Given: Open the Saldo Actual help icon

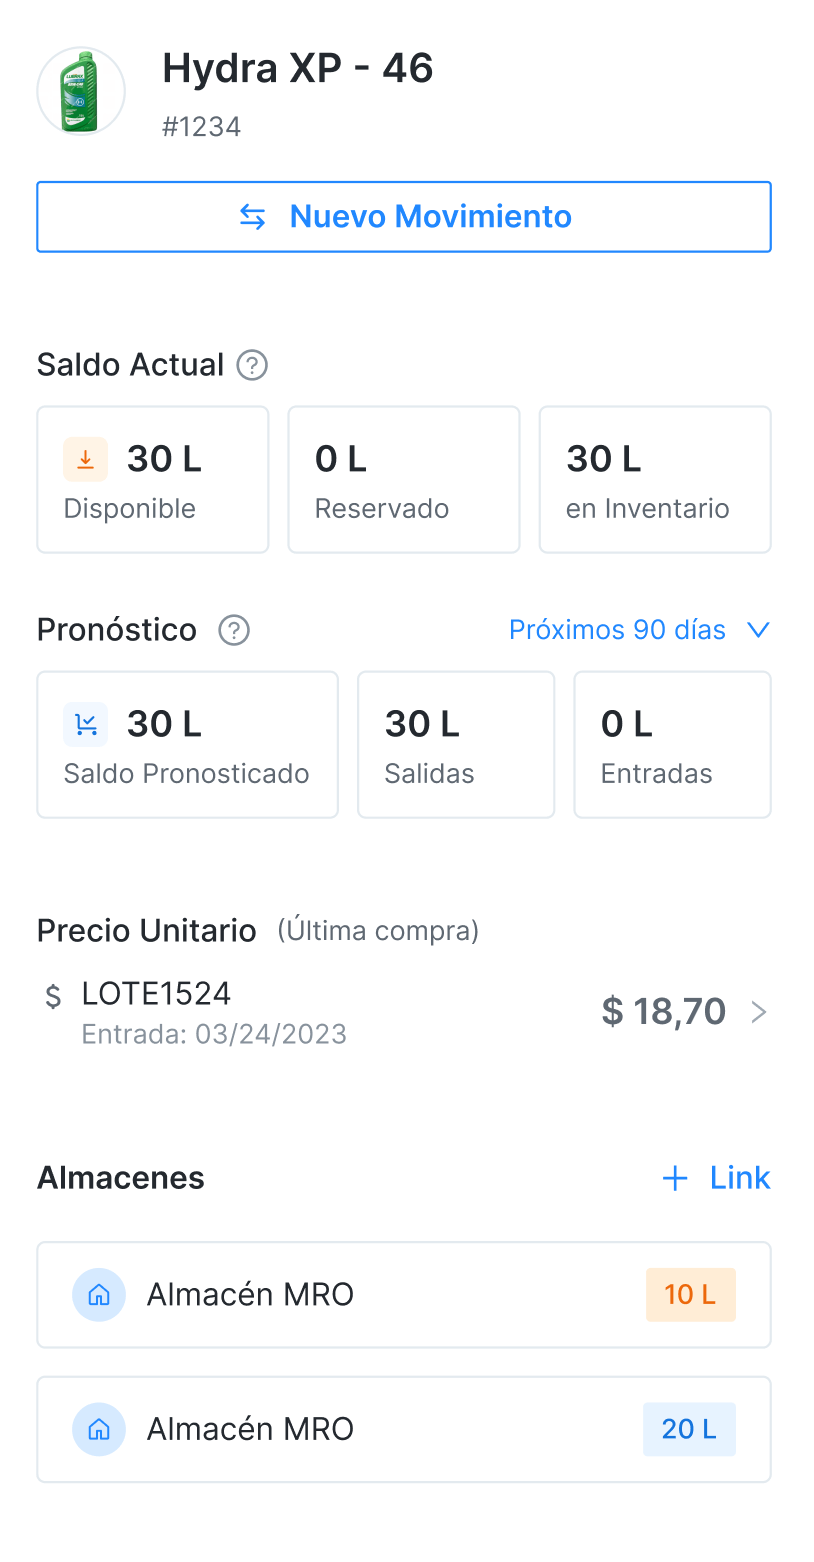Looking at the screenshot, I should coord(252,365).
